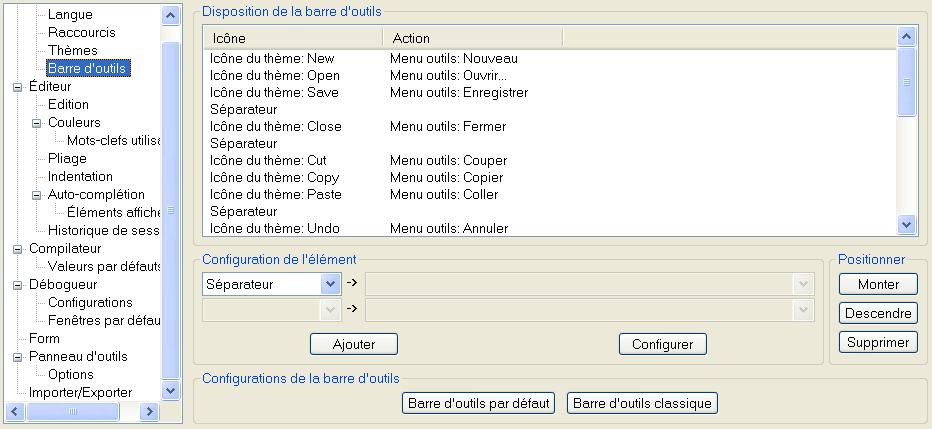This screenshot has height=429, width=932.
Task: Apply Barre d'outils classique layout
Action: tap(643, 403)
